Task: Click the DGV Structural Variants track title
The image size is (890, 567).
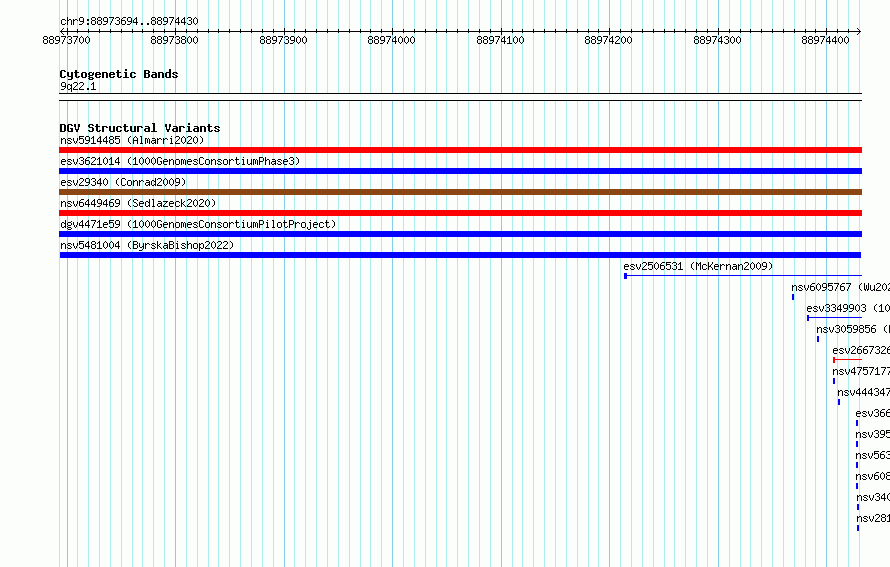Action: coord(140,128)
